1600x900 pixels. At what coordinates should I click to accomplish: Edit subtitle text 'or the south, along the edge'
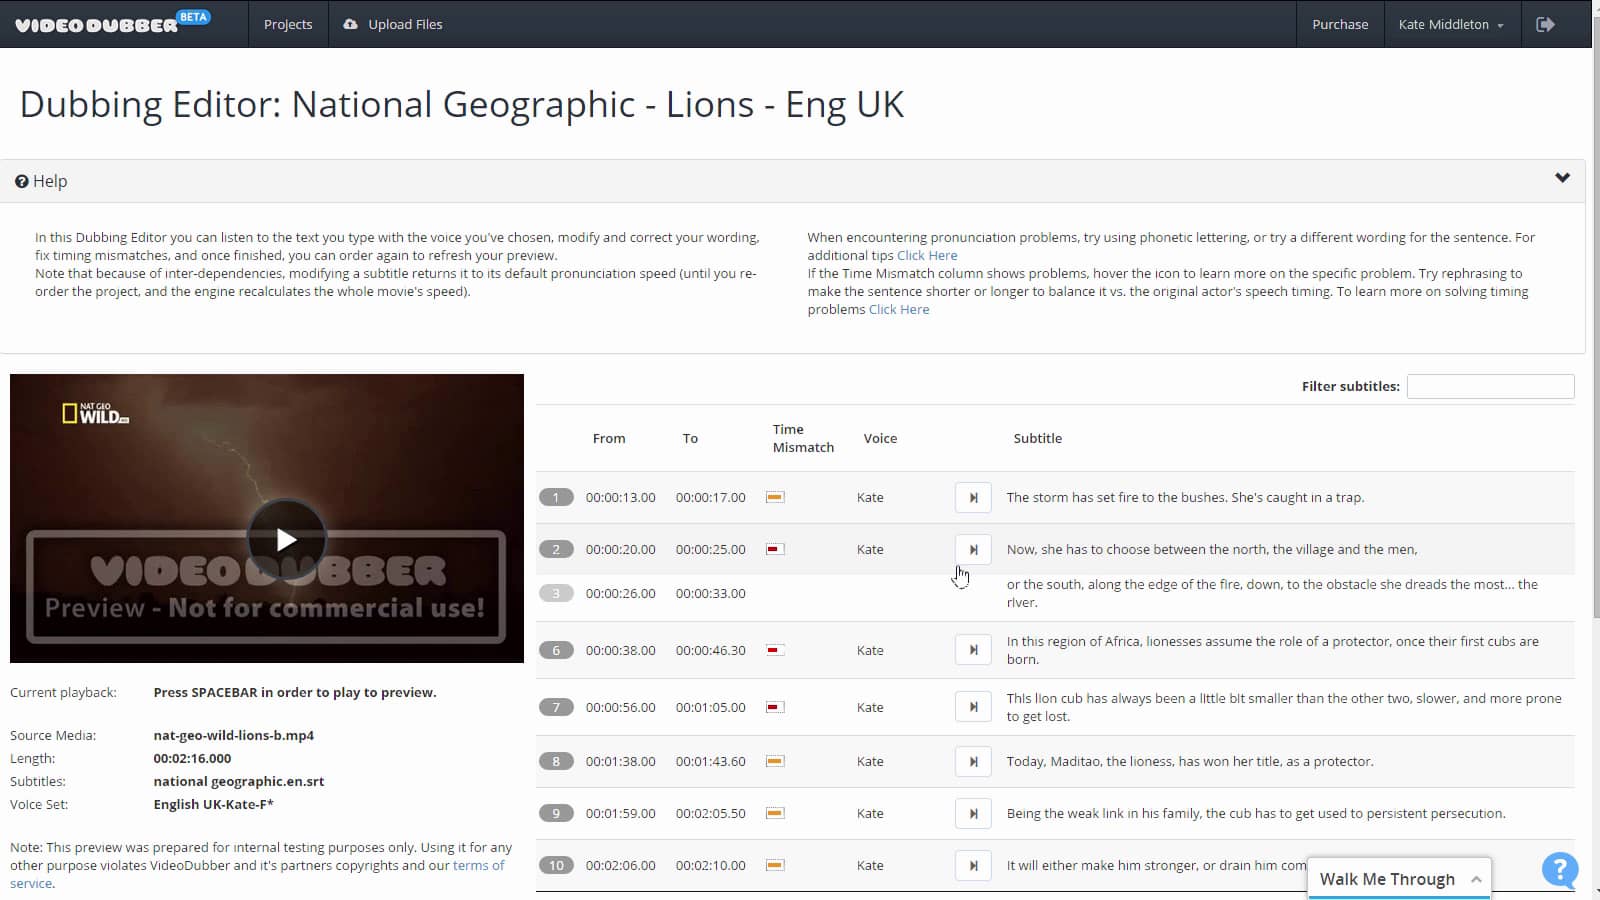coord(1272,593)
